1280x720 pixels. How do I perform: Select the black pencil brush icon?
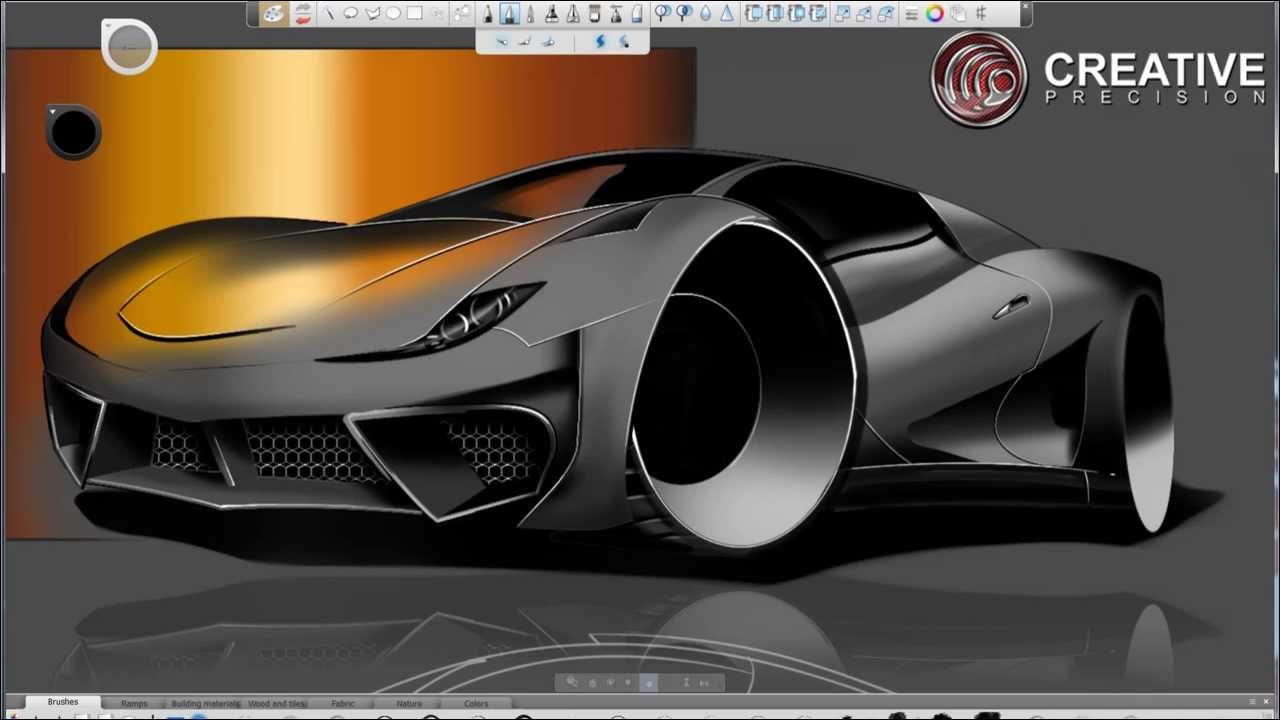point(488,14)
